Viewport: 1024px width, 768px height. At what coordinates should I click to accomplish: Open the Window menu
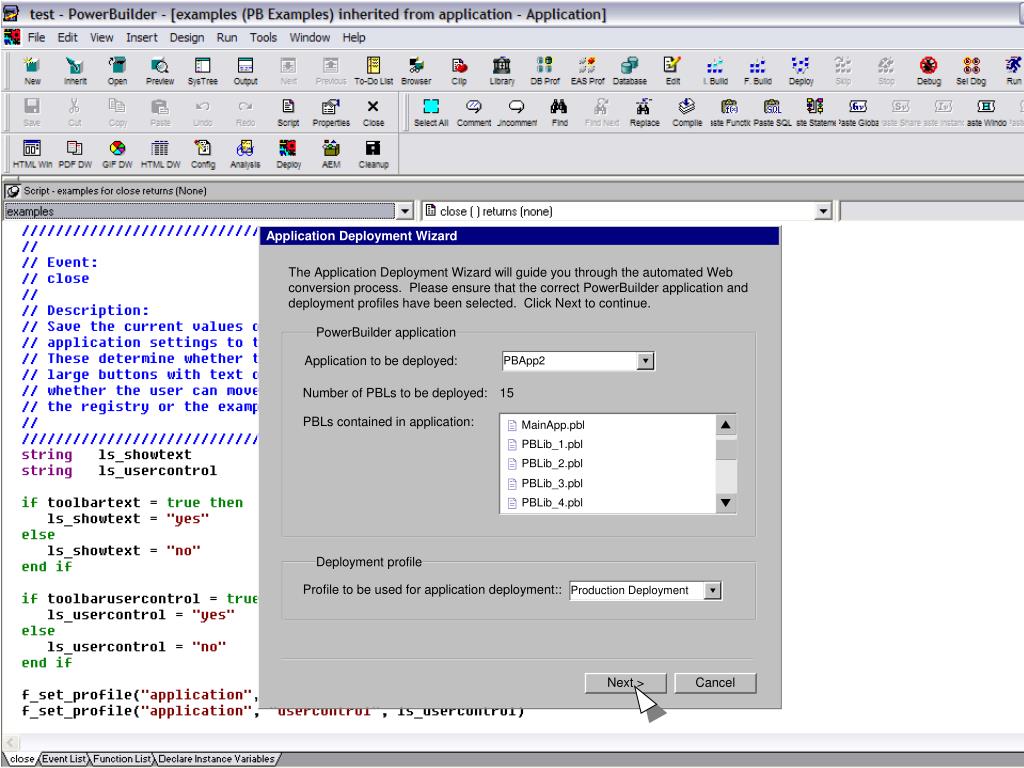pos(310,37)
